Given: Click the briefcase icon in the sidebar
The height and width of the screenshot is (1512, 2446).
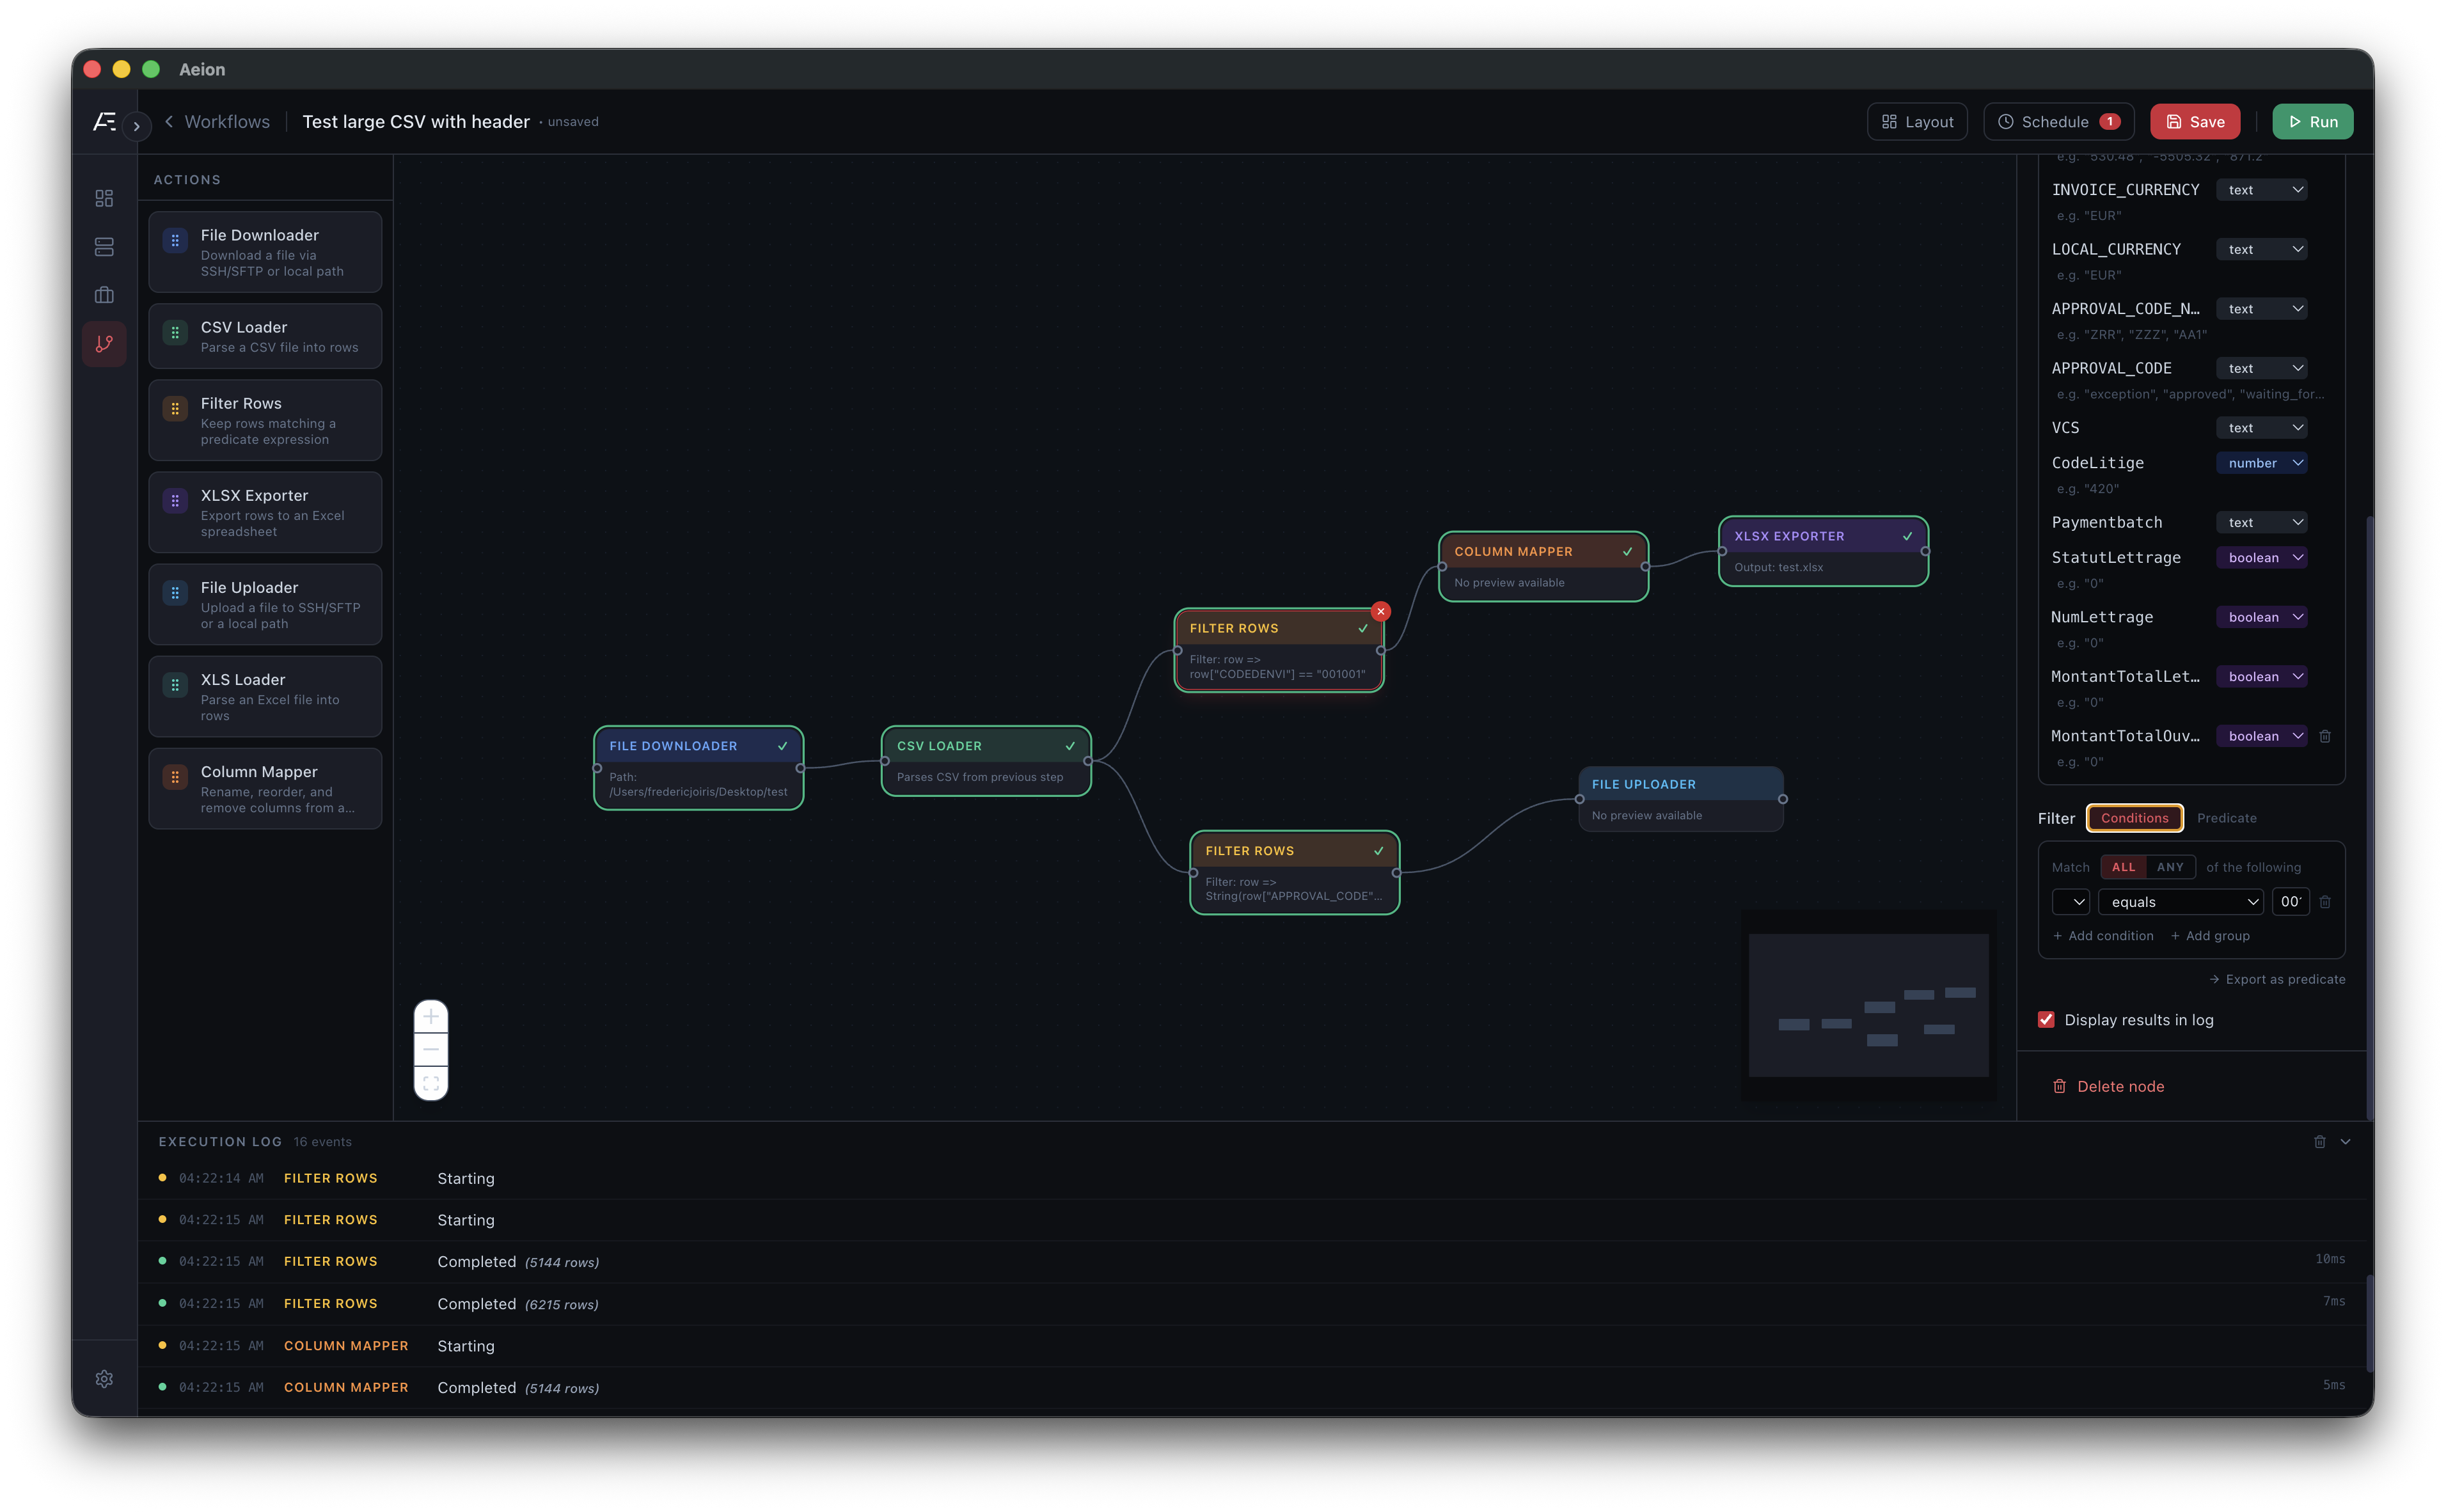Looking at the screenshot, I should [x=104, y=294].
